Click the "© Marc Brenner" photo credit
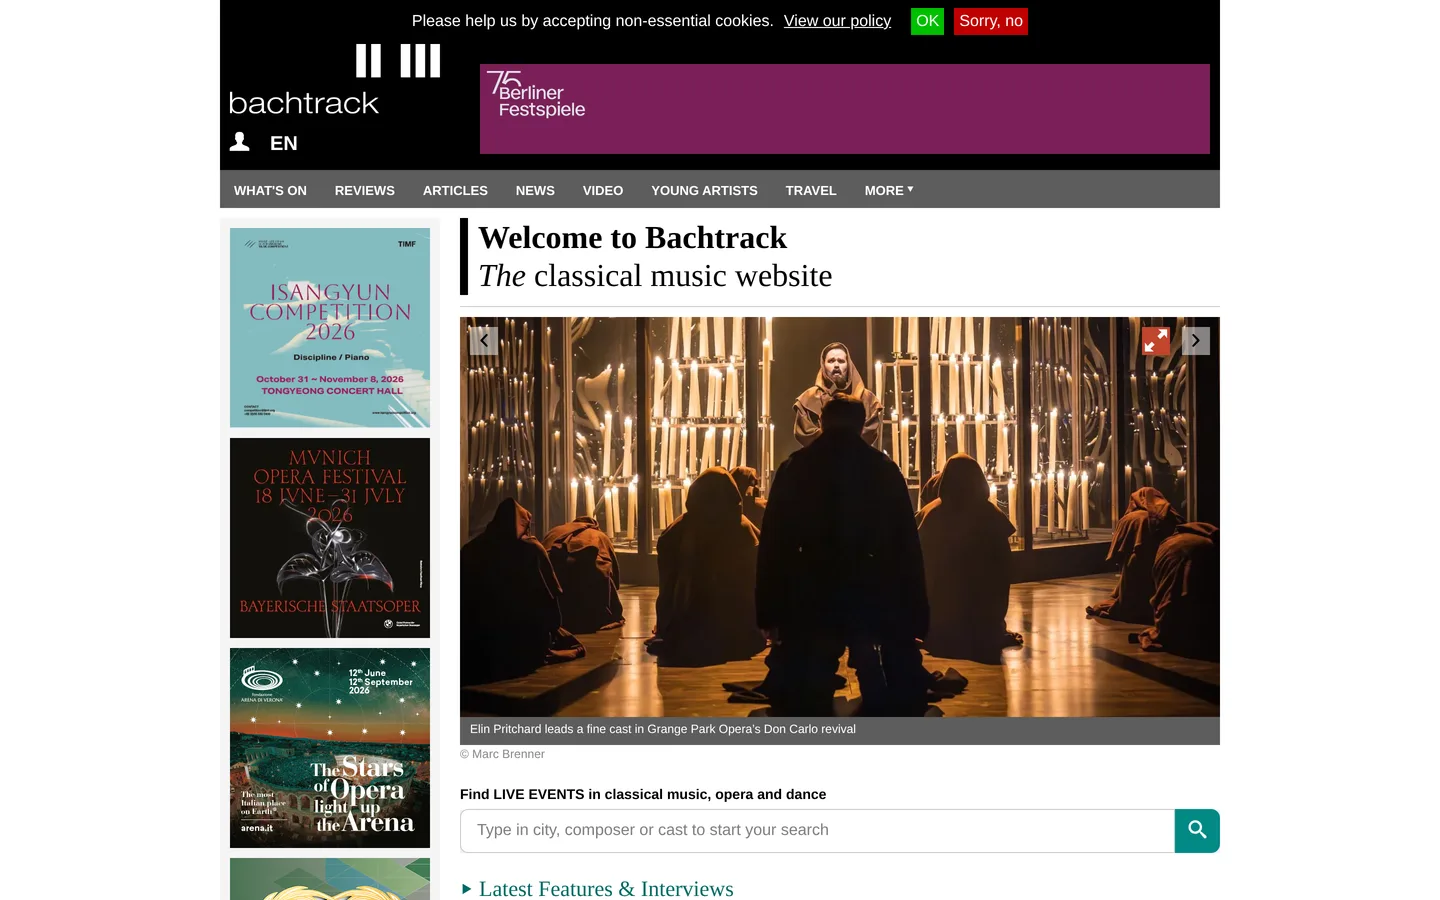1440x900 pixels. [x=502, y=754]
